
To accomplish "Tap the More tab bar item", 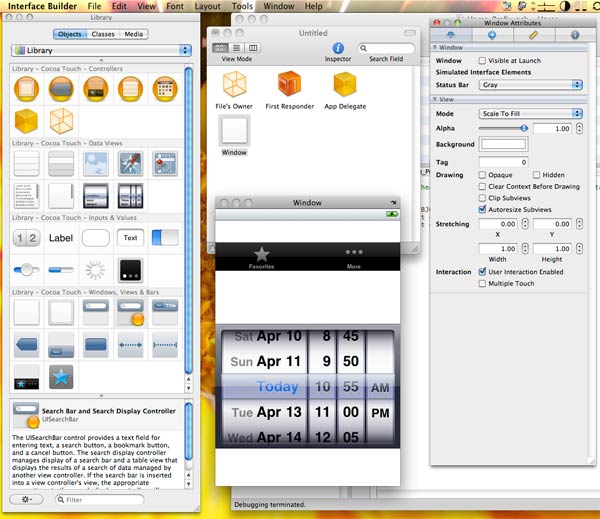I will coord(354,258).
